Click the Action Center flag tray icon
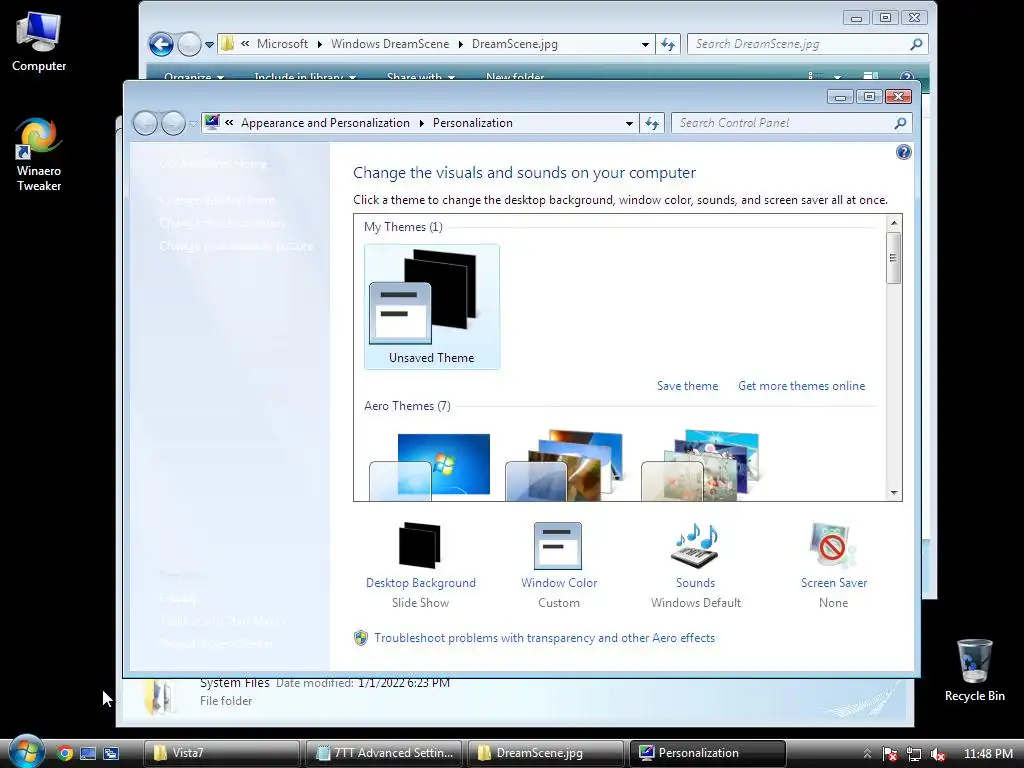 click(890, 754)
